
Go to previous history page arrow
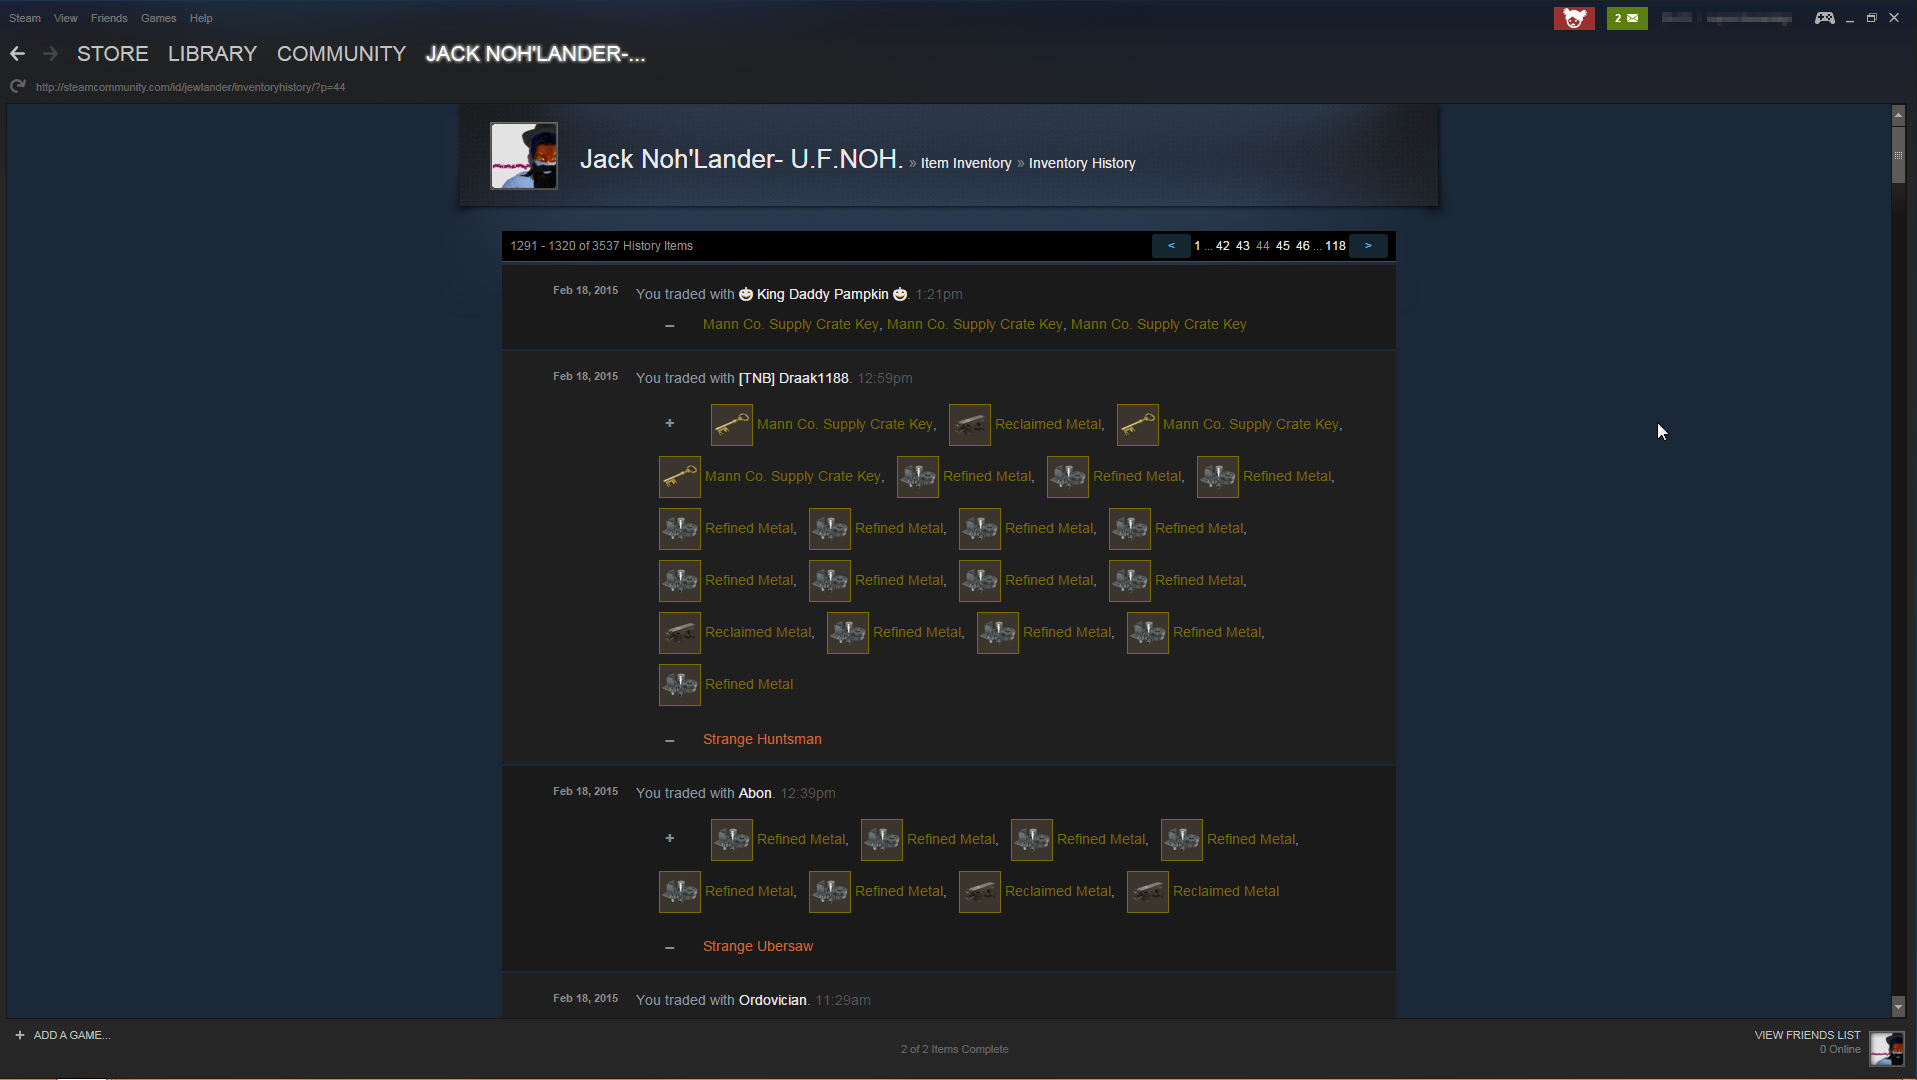click(x=1171, y=246)
